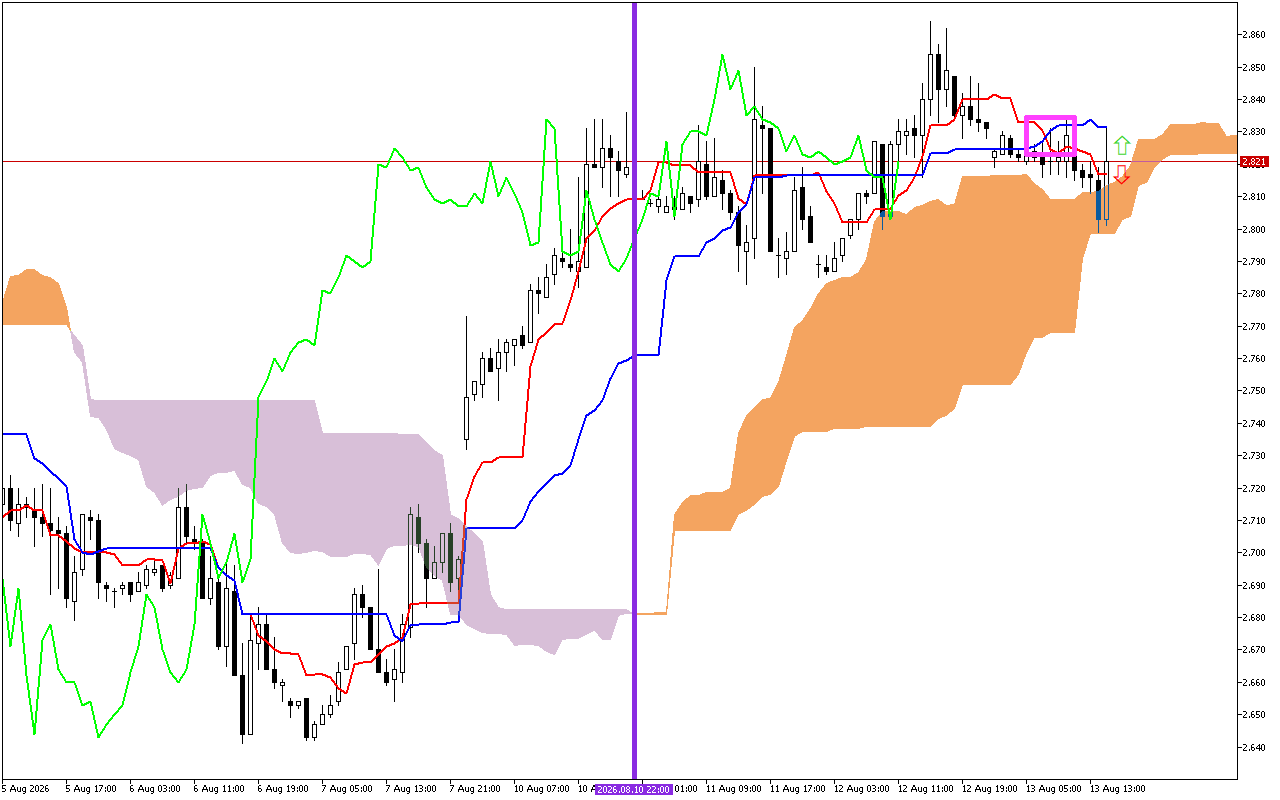
Task: Click the 10 Aug 07:00 time label
Action: (x=541, y=789)
